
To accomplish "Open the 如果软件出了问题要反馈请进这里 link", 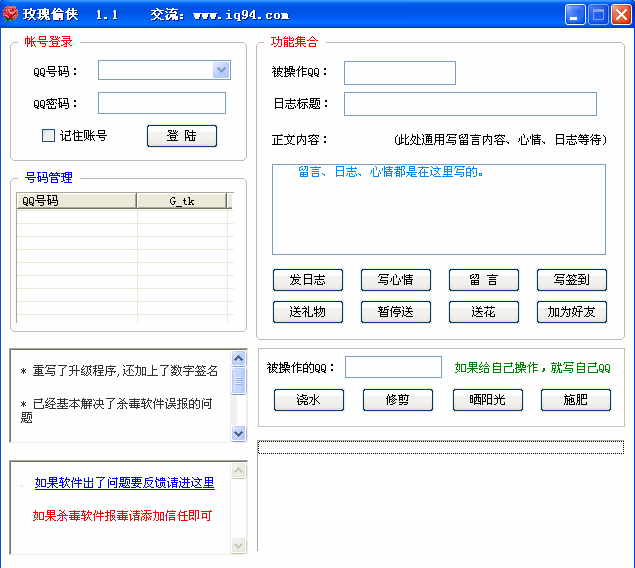I will click(124, 483).
